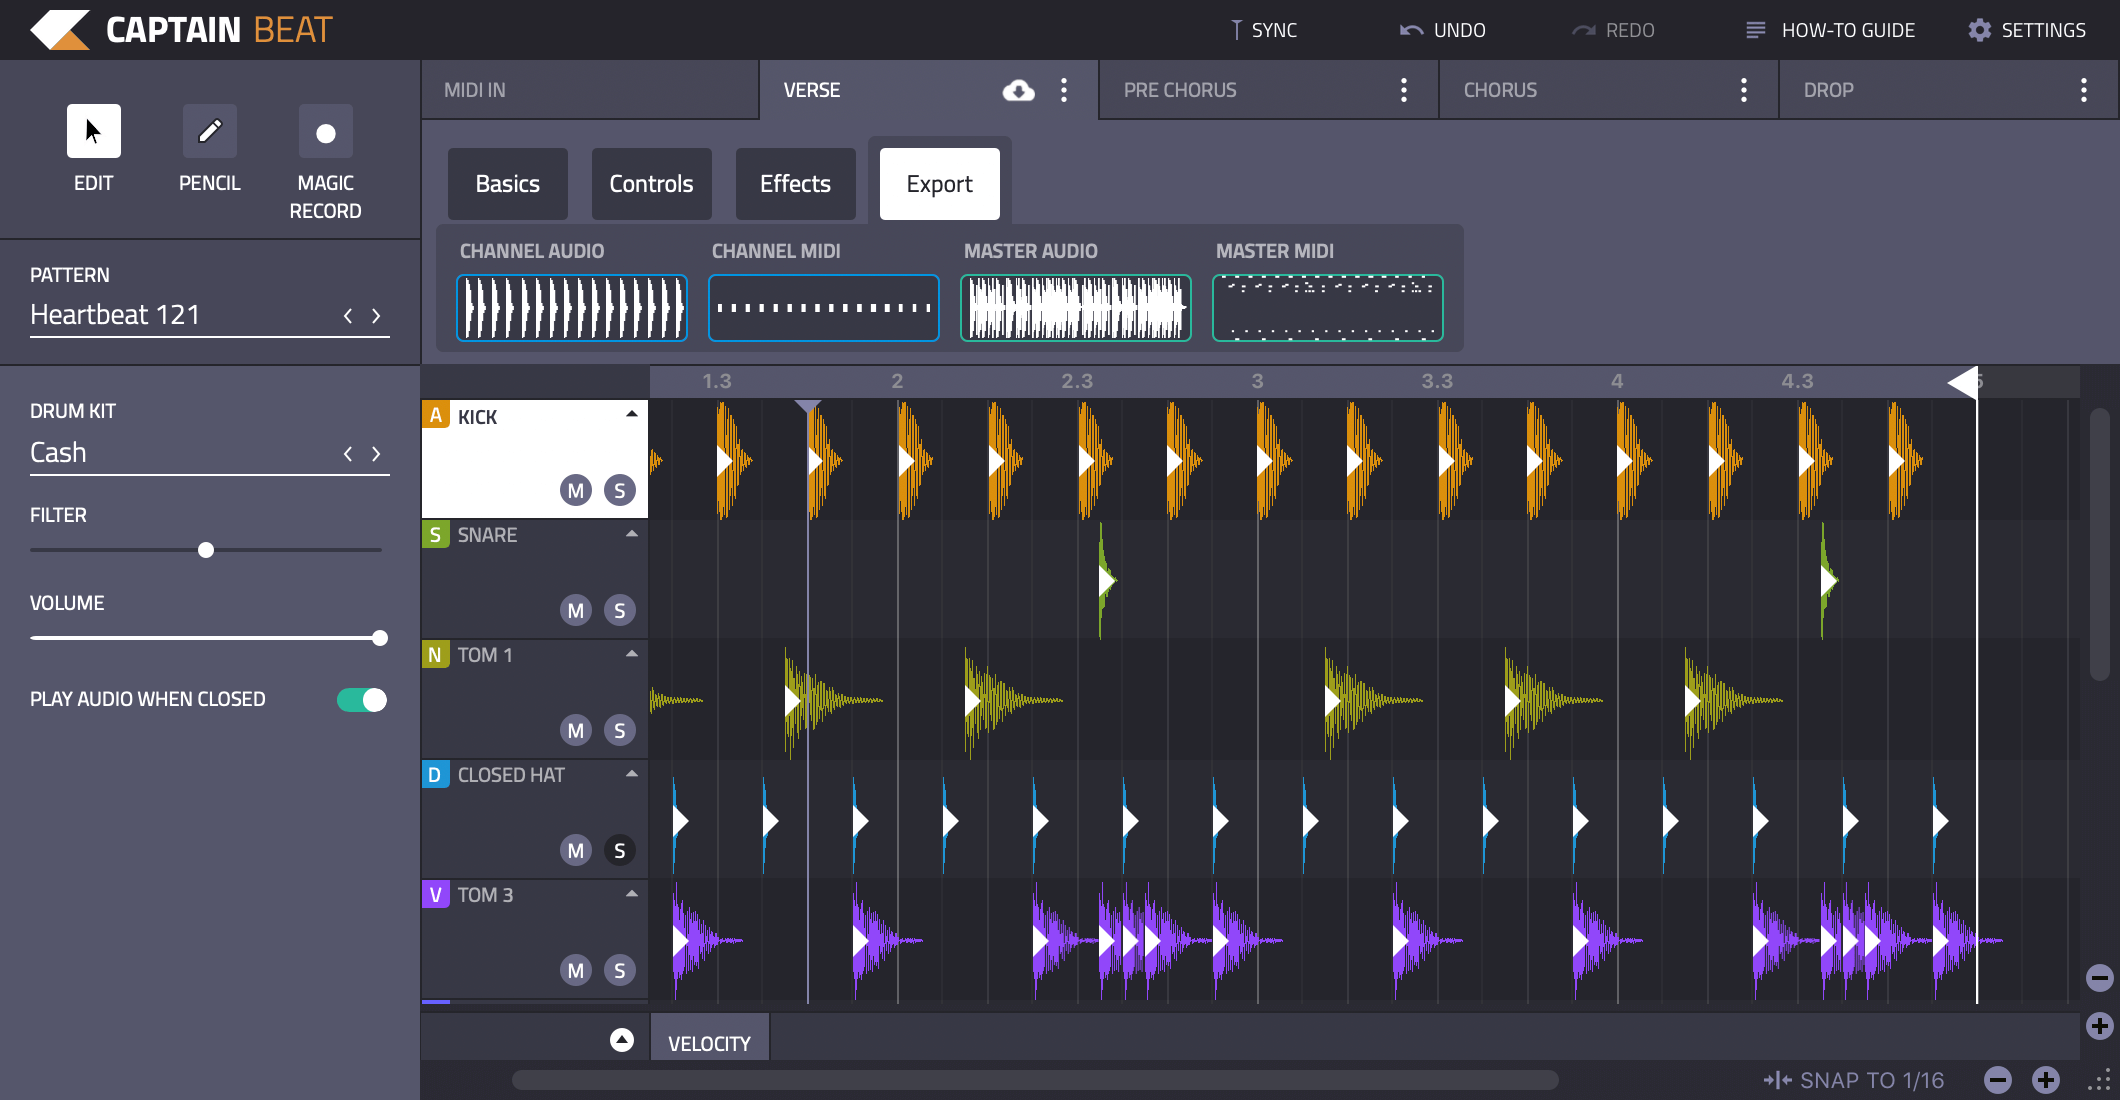Activate the Magic Record tool

[326, 131]
